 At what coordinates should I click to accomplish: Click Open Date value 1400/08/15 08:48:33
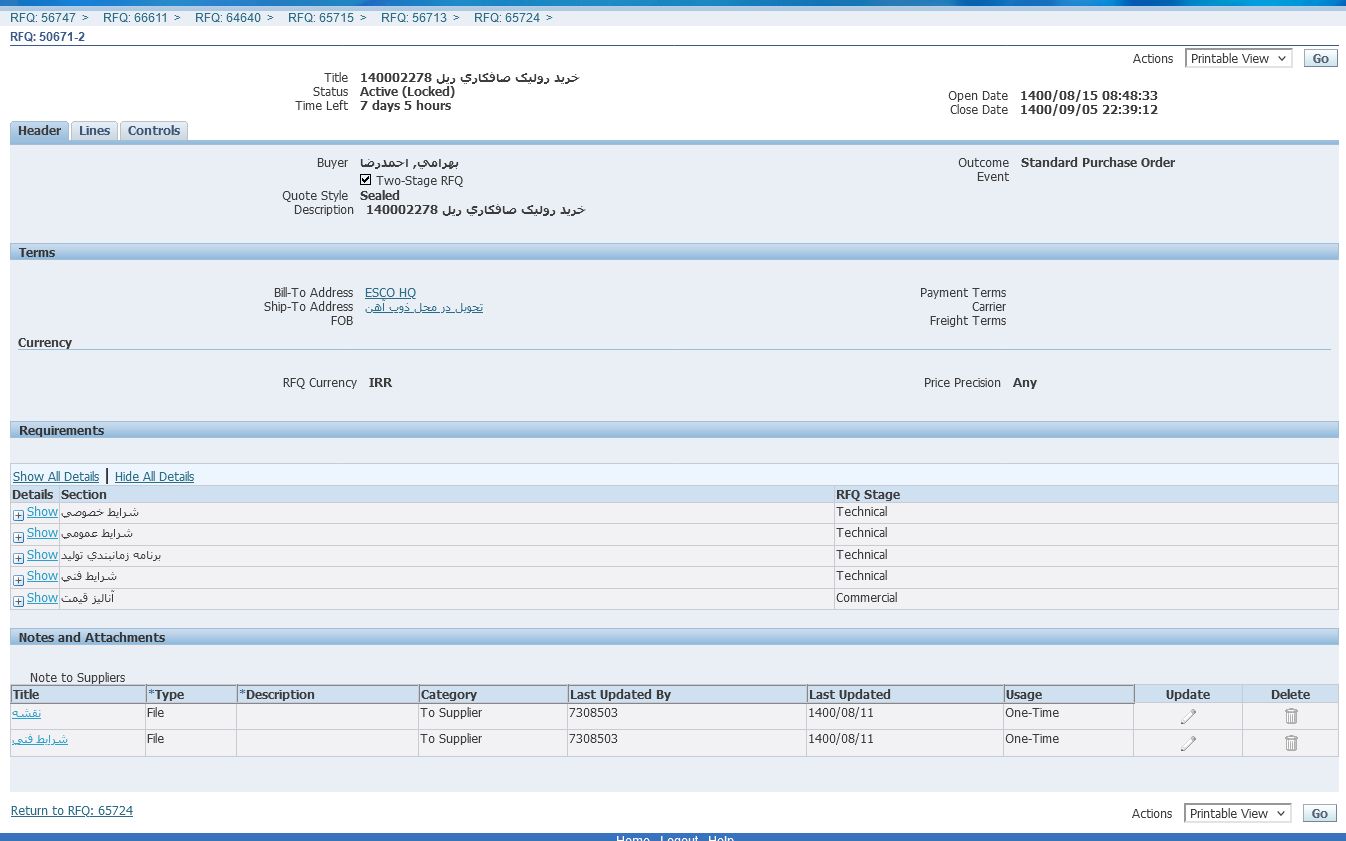click(x=1089, y=96)
